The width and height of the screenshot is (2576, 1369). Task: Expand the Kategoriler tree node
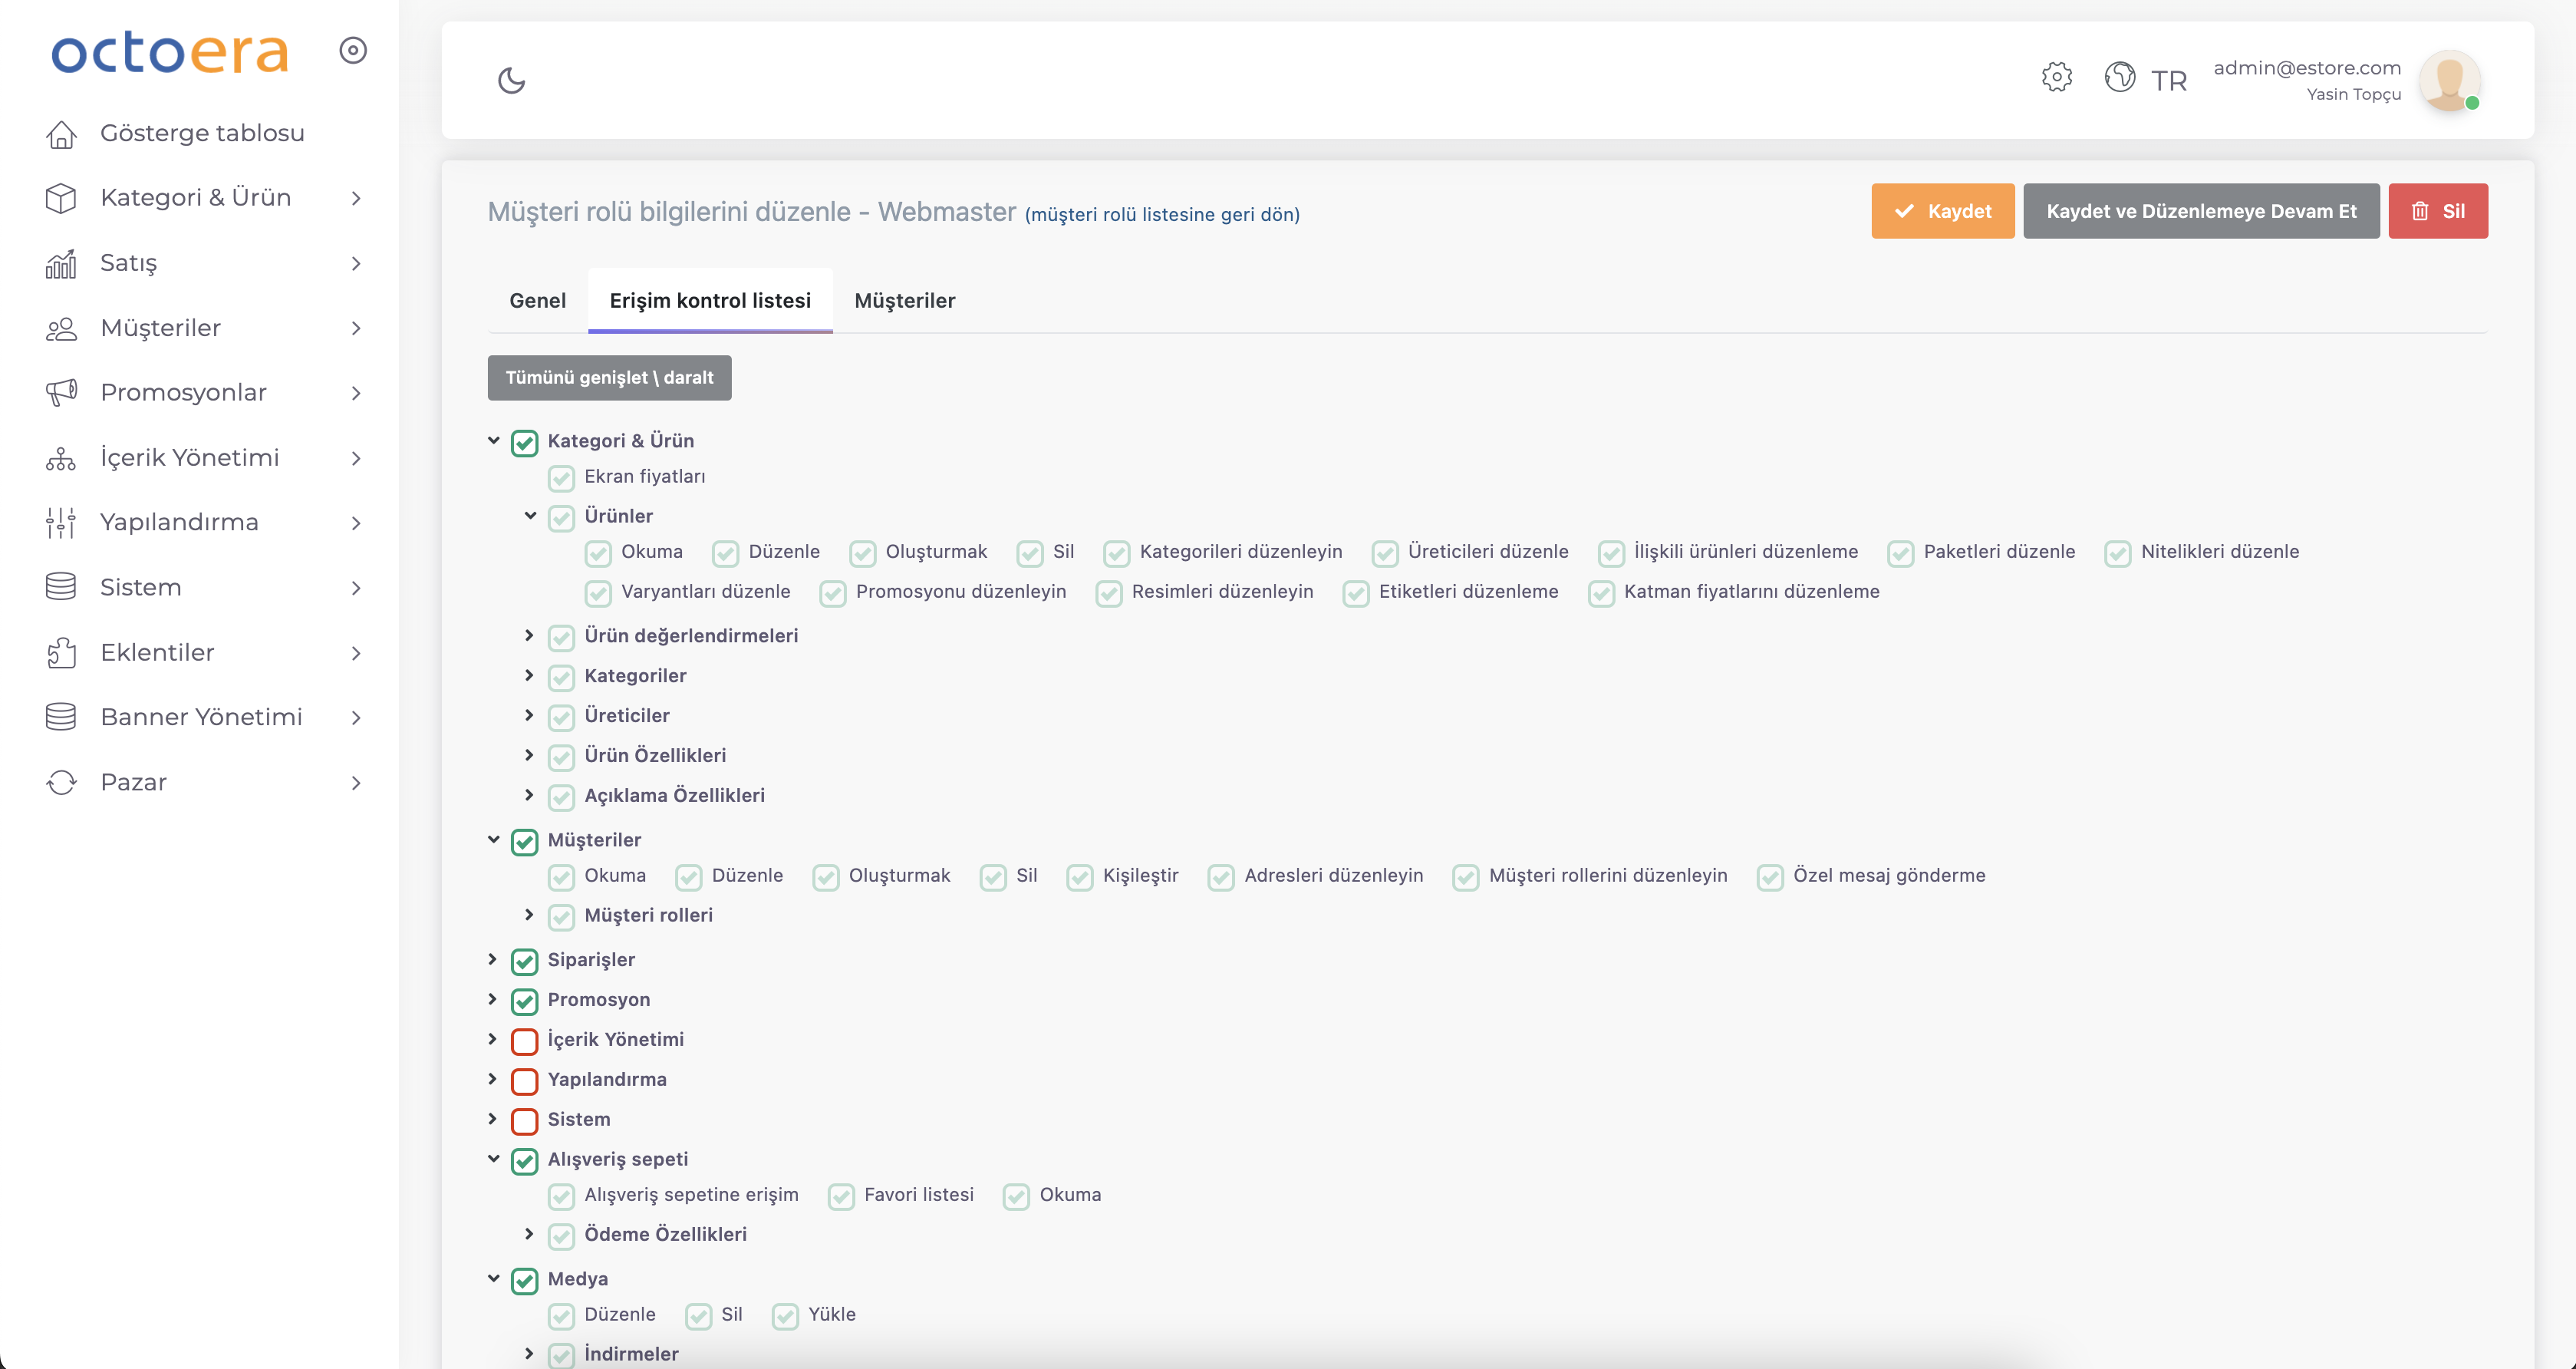(x=529, y=675)
